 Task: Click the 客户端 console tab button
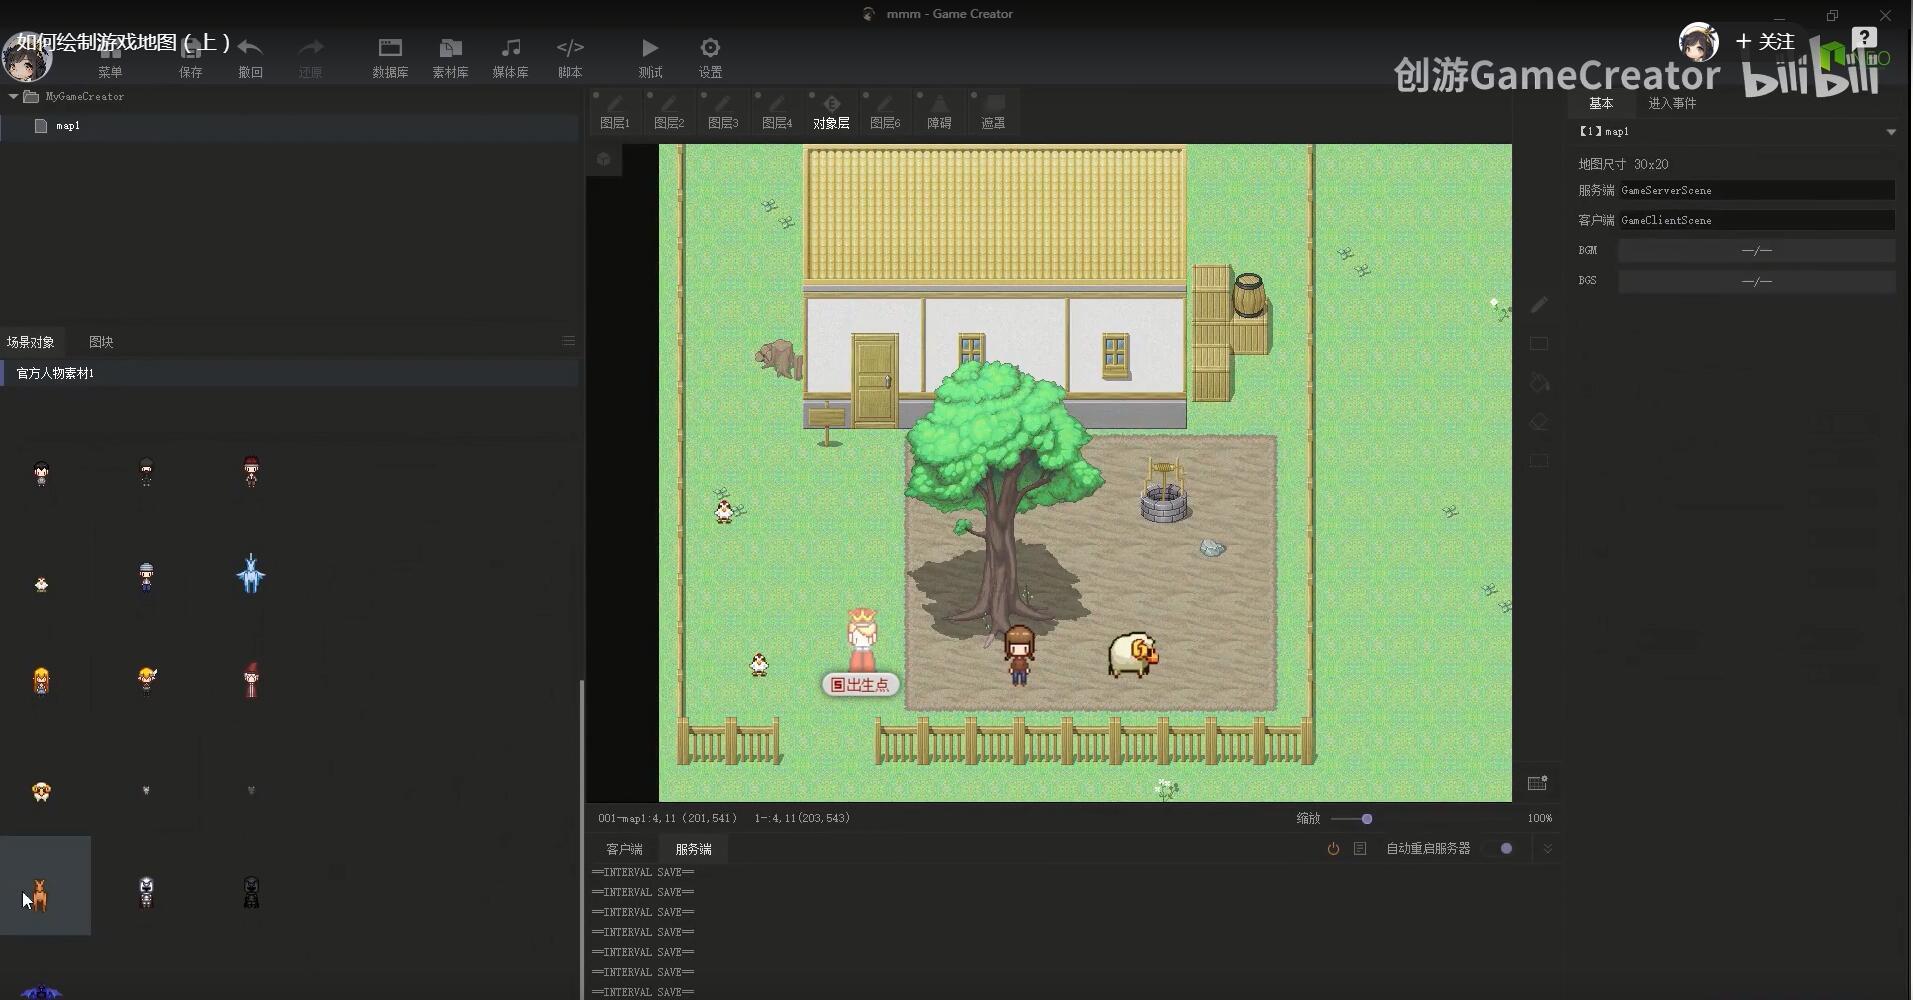[624, 849]
